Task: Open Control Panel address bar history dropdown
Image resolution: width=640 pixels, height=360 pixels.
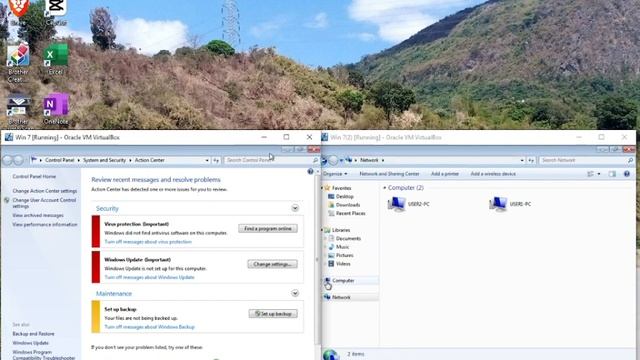Action: pyautogui.click(x=207, y=160)
